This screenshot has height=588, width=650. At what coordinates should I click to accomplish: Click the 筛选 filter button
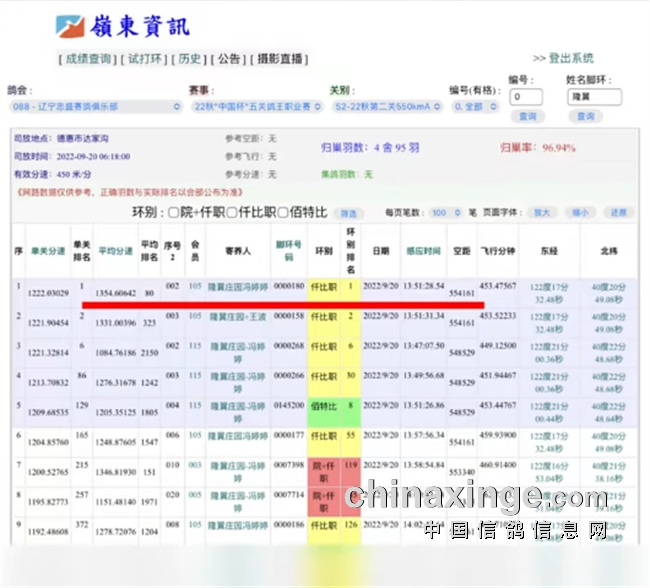coord(348,213)
